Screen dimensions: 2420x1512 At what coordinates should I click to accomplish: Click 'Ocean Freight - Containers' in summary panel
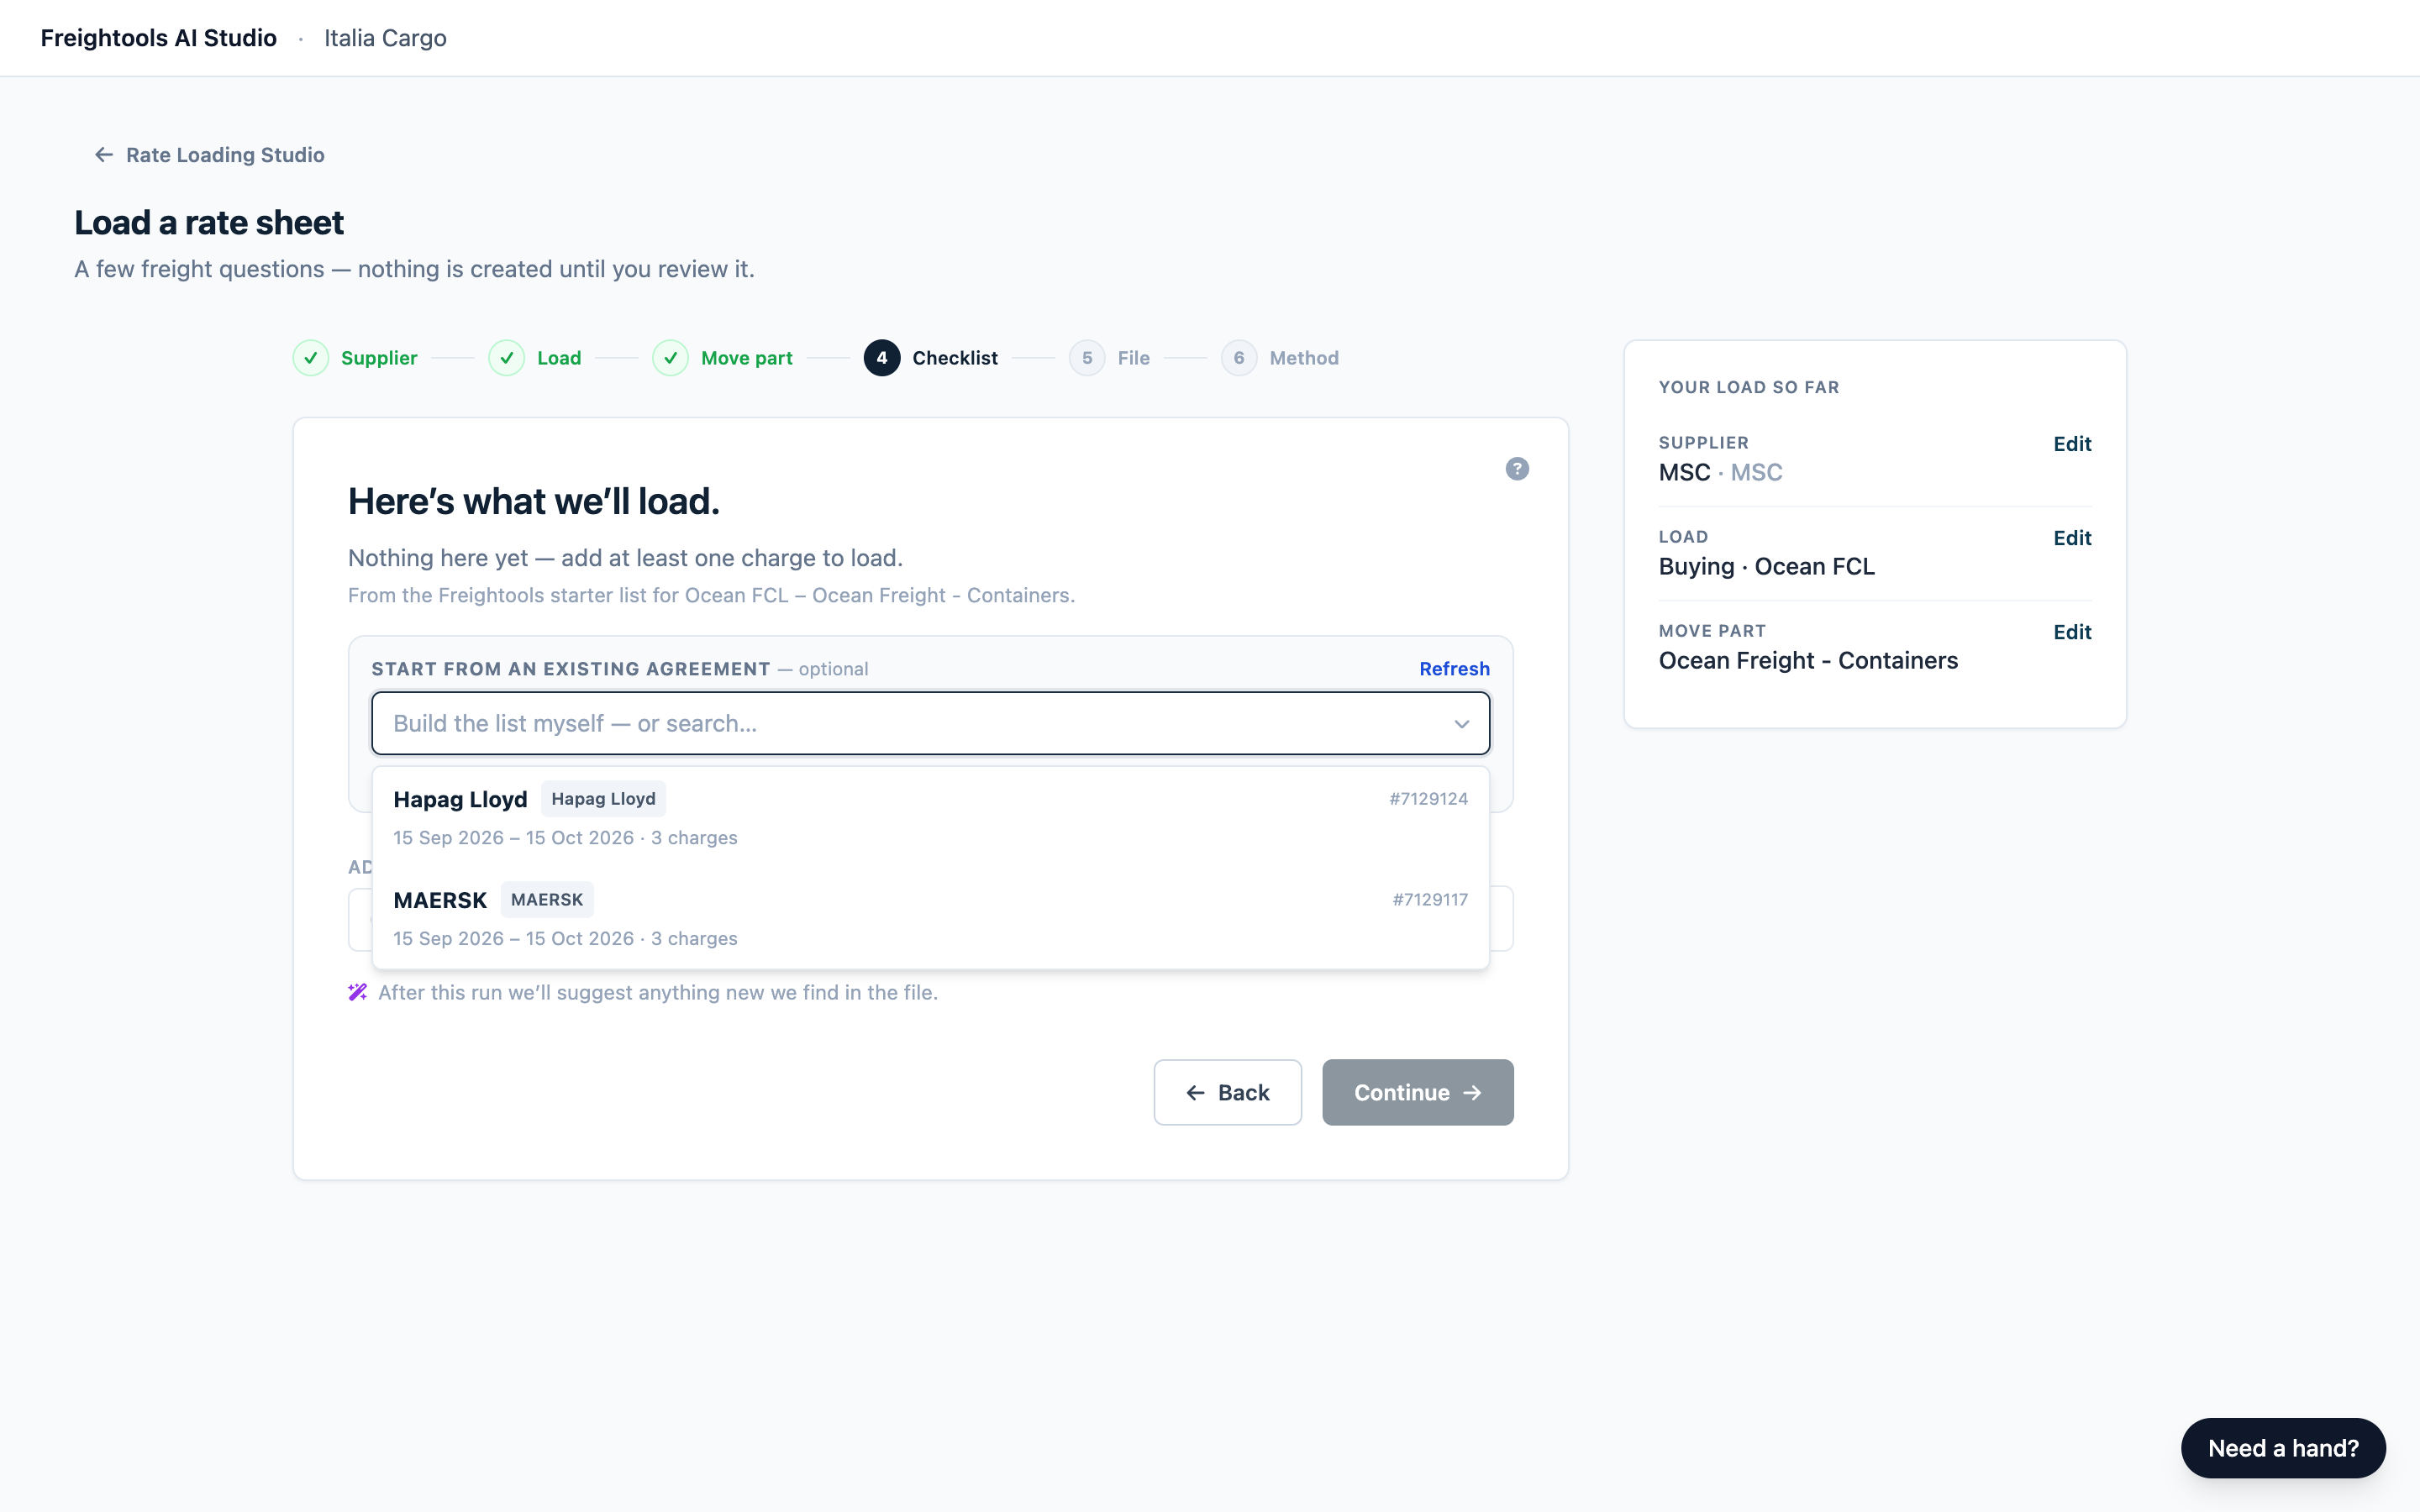[x=1808, y=661]
